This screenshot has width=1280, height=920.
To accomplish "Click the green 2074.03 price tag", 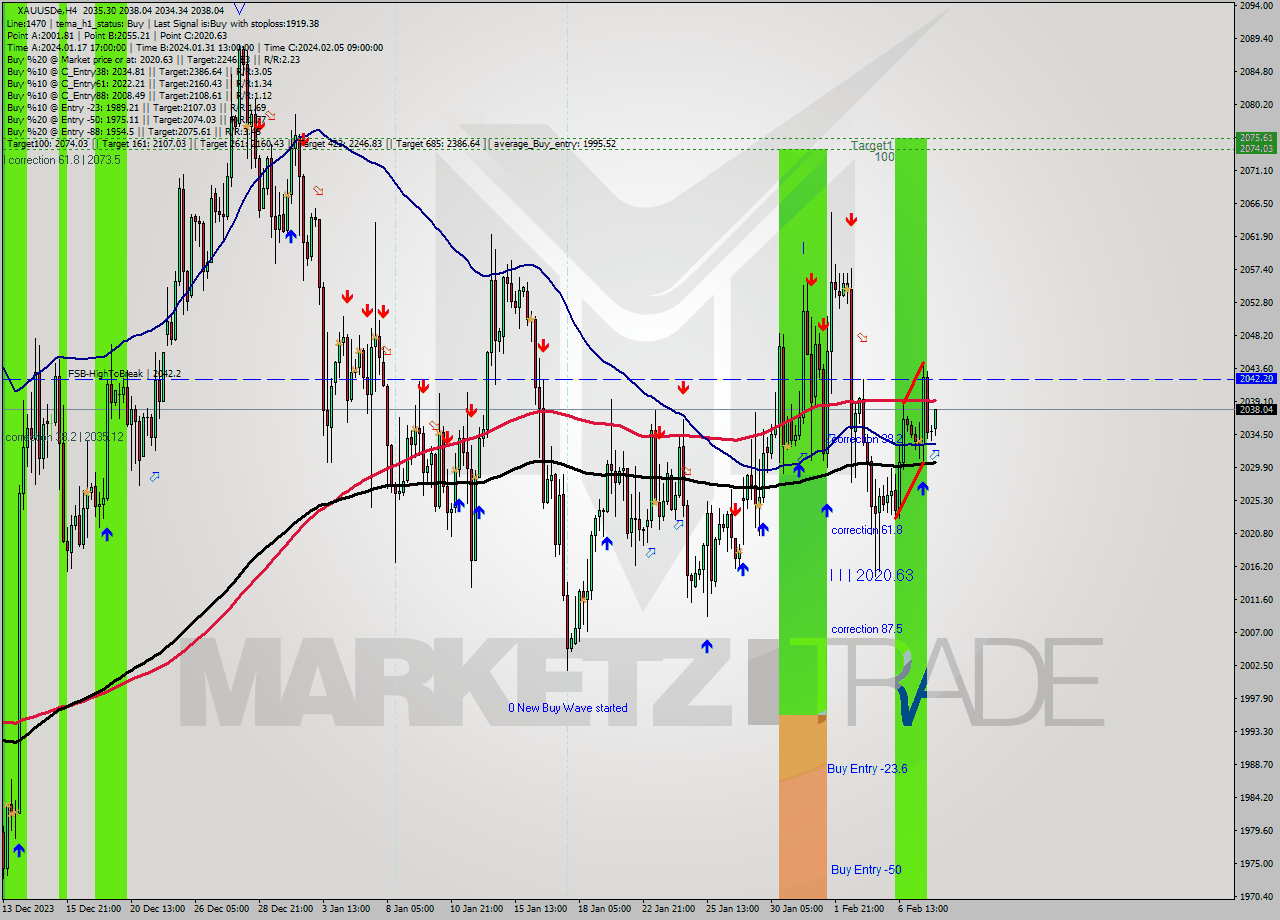I will 1256,148.
